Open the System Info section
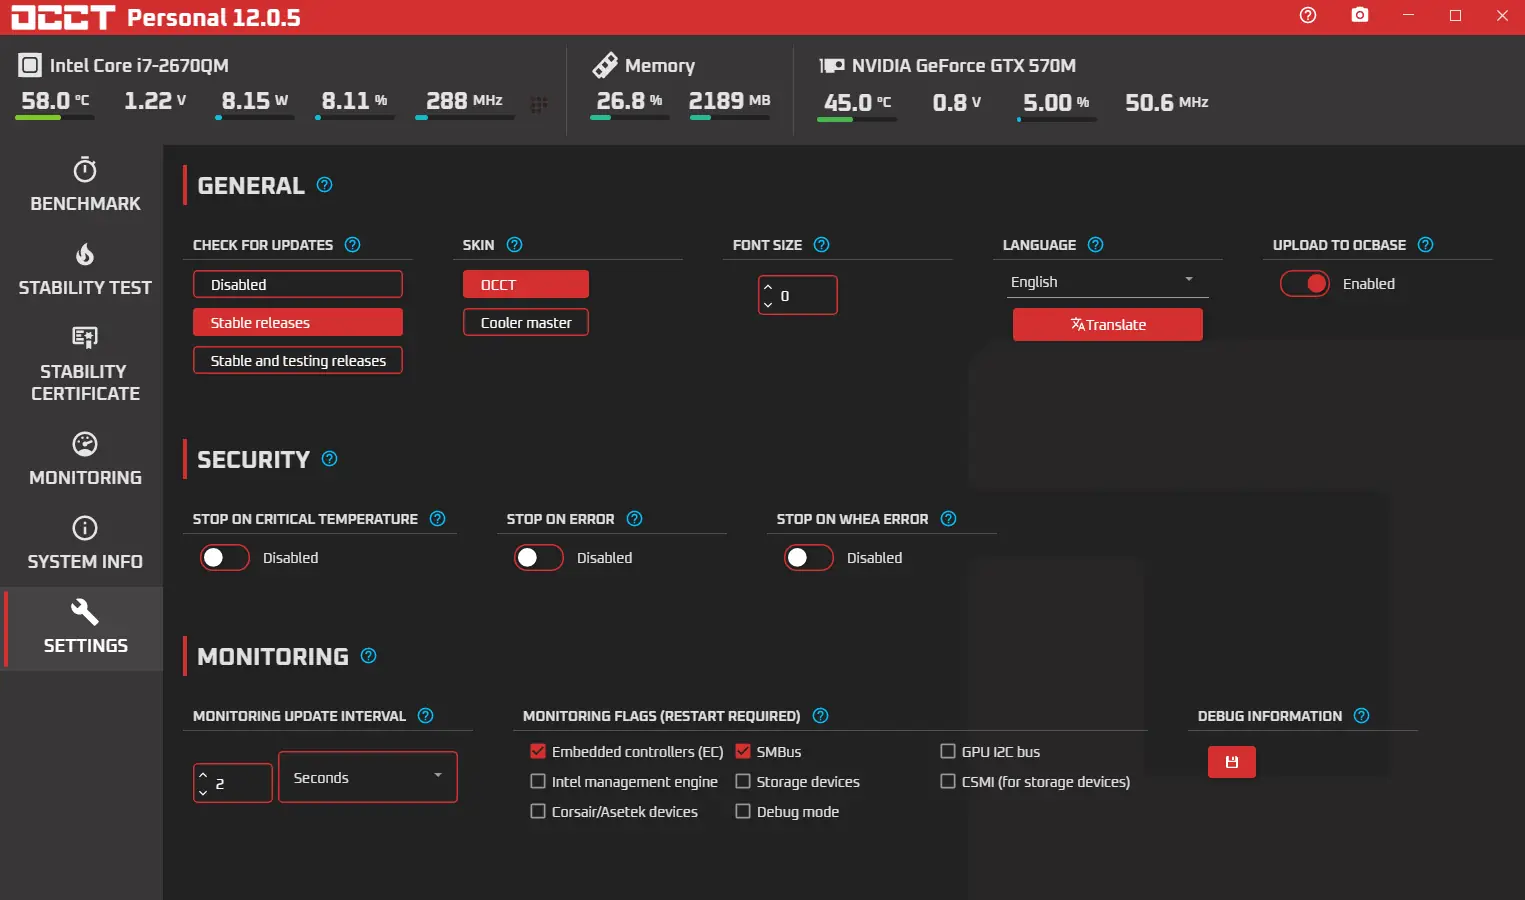Image resolution: width=1525 pixels, height=900 pixels. pyautogui.click(x=82, y=543)
